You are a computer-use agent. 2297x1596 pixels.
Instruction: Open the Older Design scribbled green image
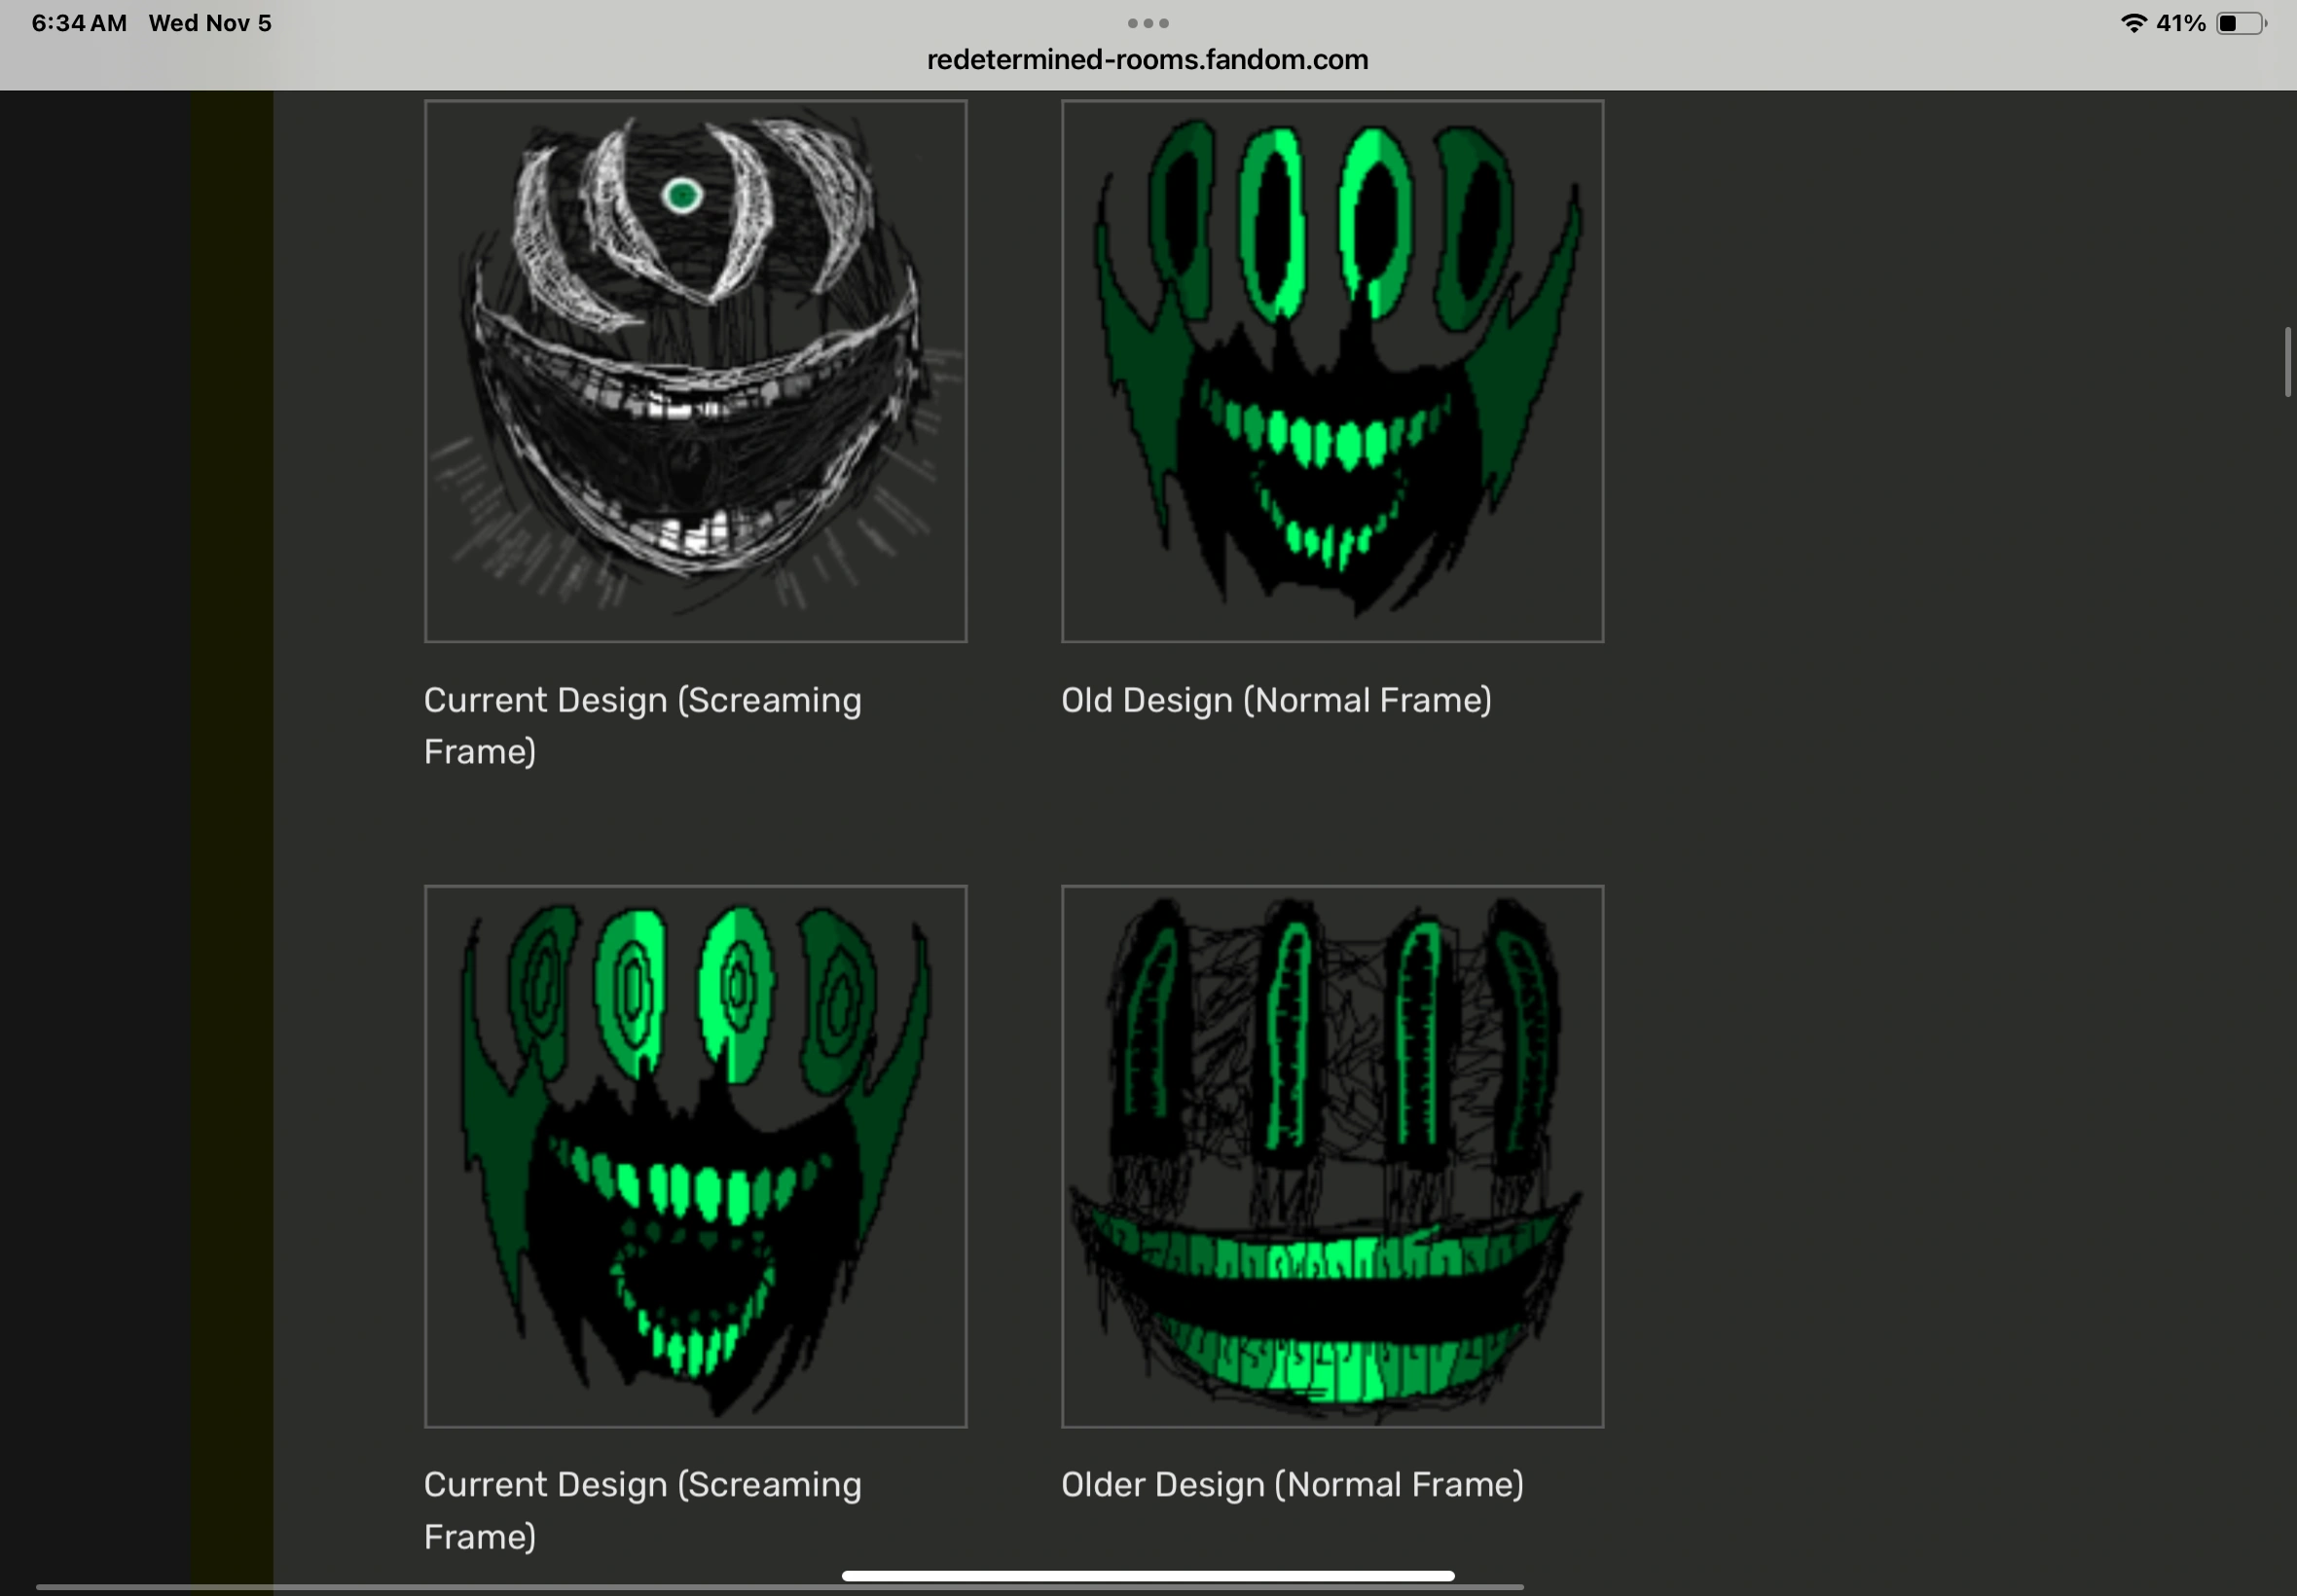1332,1155
